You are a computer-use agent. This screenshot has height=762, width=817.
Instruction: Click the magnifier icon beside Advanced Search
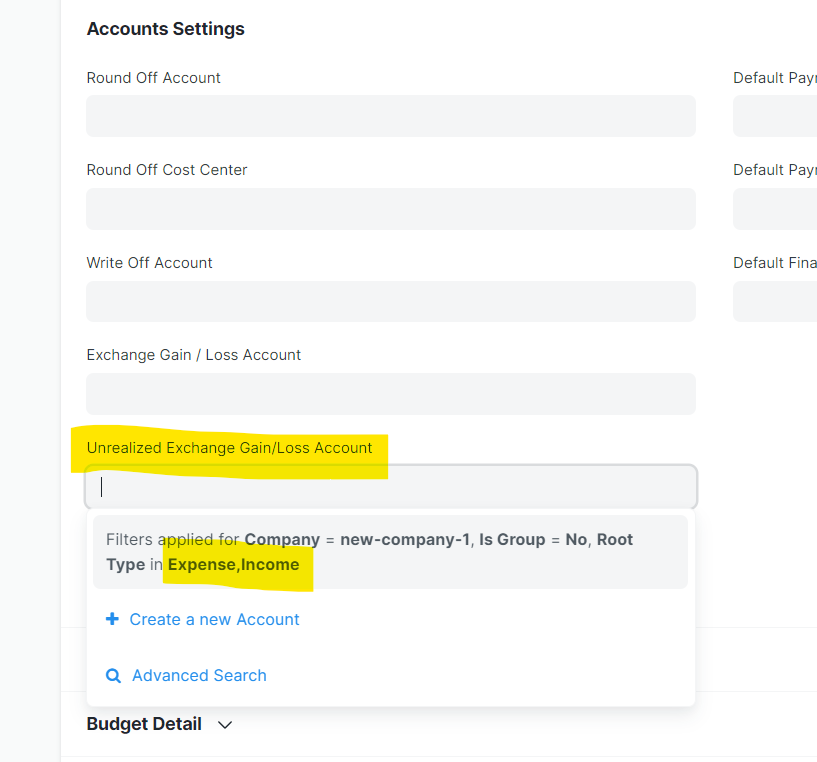point(113,675)
